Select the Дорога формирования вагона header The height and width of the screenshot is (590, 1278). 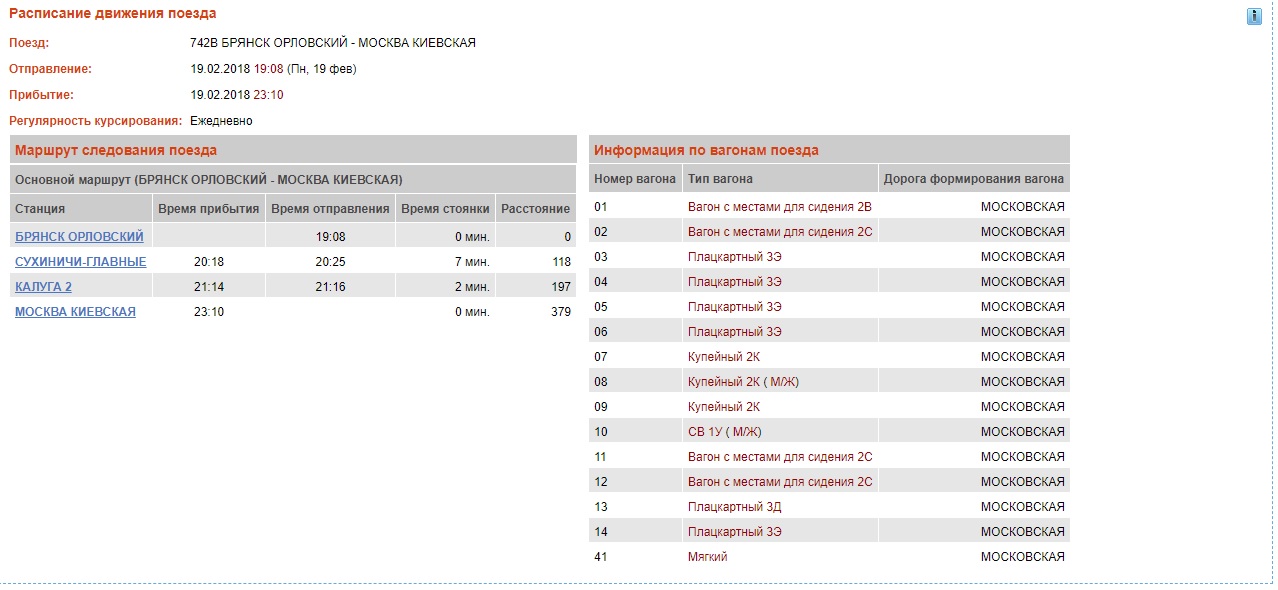pos(973,179)
